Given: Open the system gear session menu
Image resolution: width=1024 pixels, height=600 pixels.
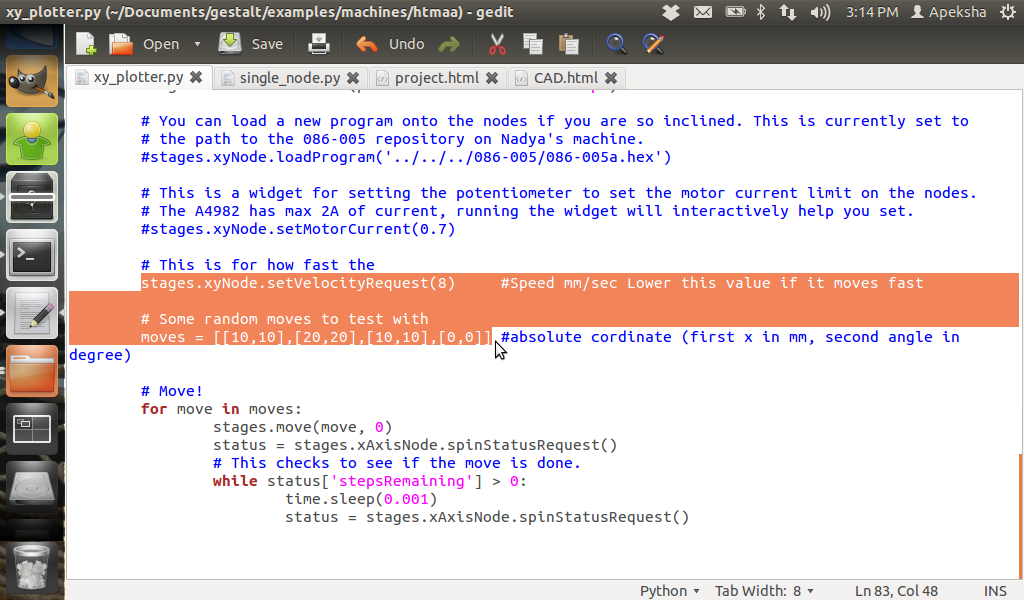Looking at the screenshot, I should point(1008,12).
